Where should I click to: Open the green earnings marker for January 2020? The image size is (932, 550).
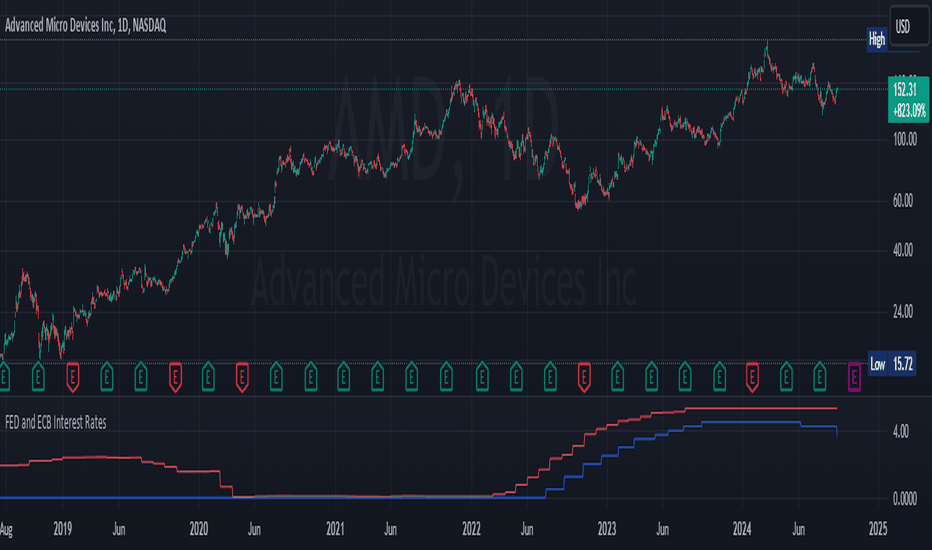tap(208, 376)
